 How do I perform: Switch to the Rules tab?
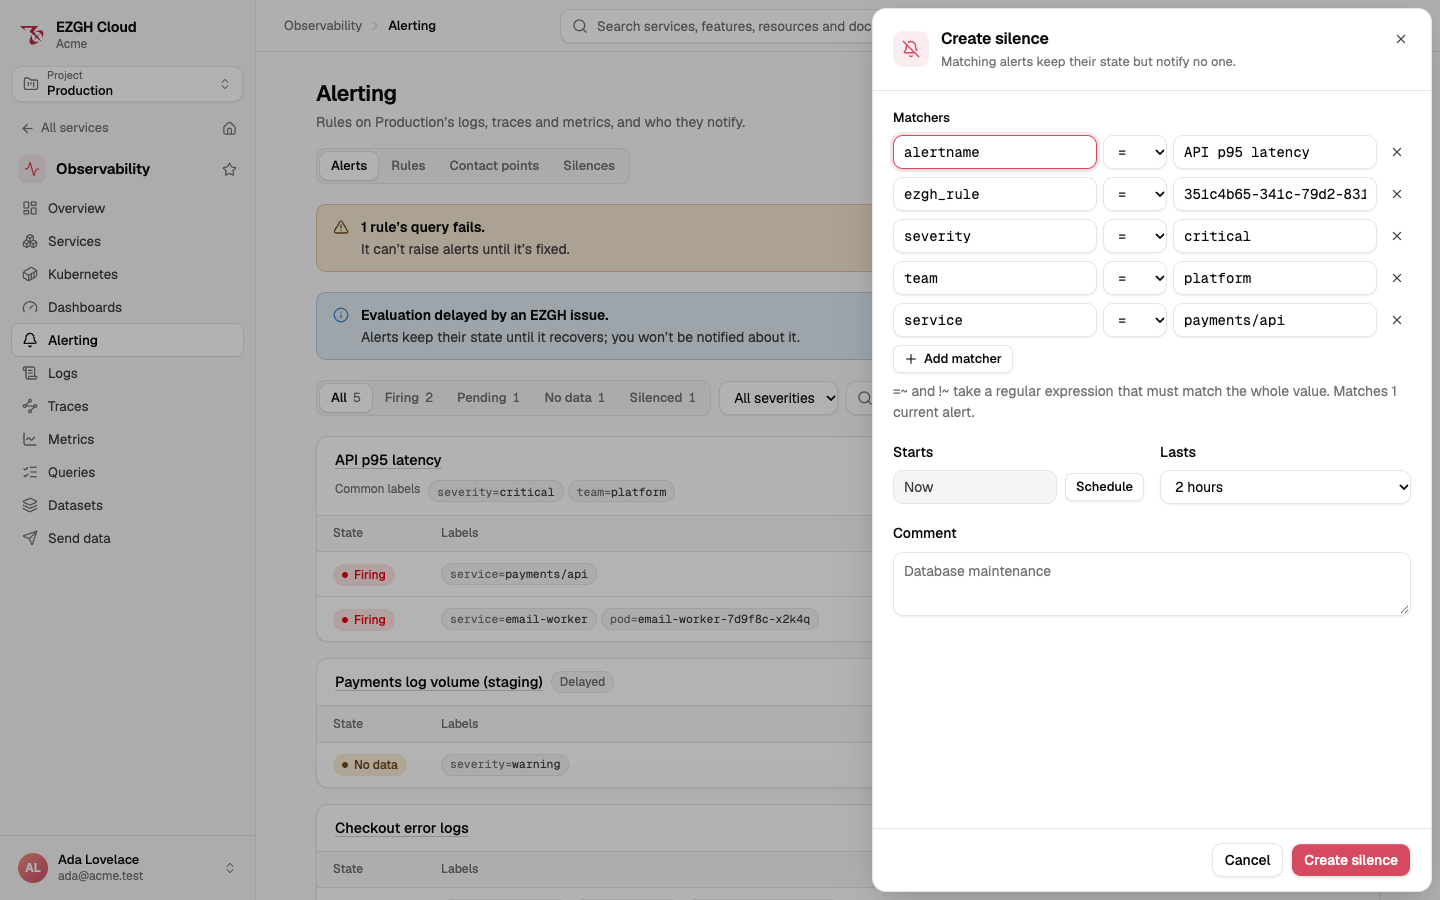(x=408, y=166)
